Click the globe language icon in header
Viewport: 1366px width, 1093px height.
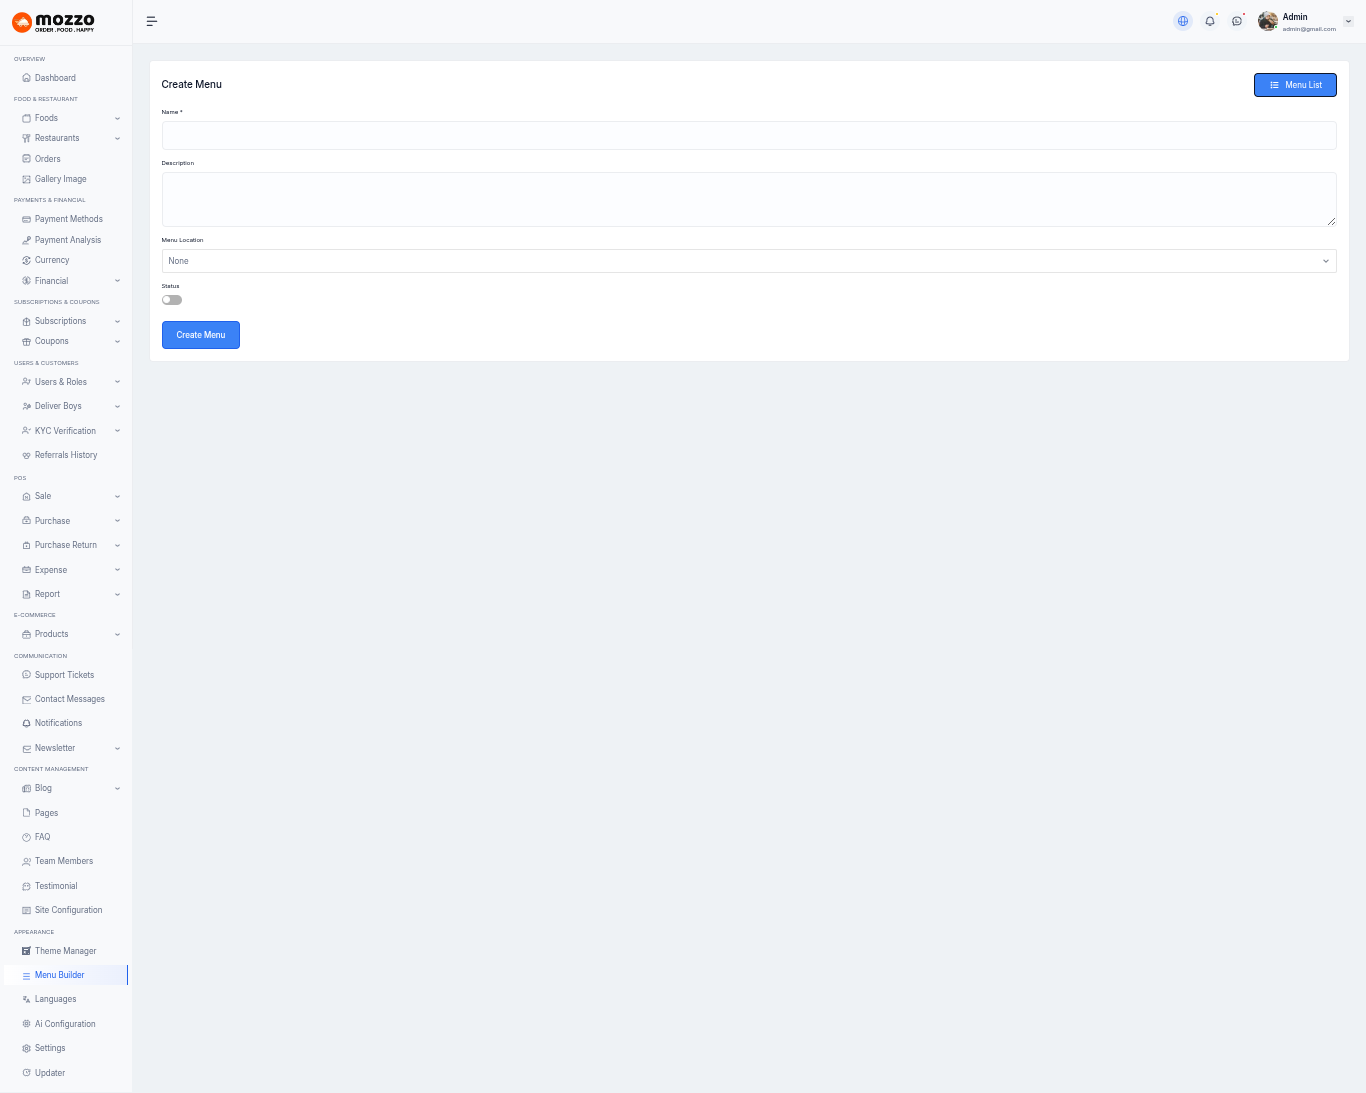[x=1183, y=21]
